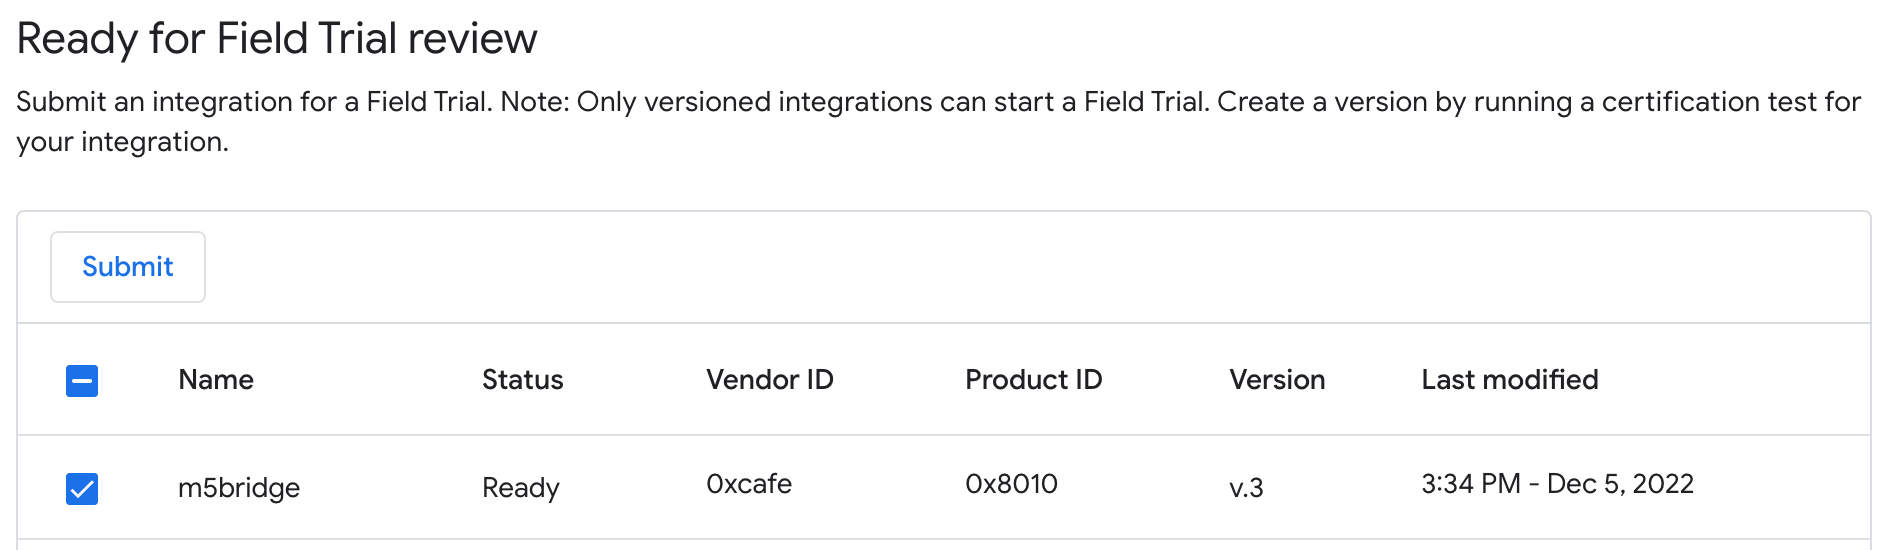Sort by the Name column header
The width and height of the screenshot is (1884, 550).
tap(216, 380)
